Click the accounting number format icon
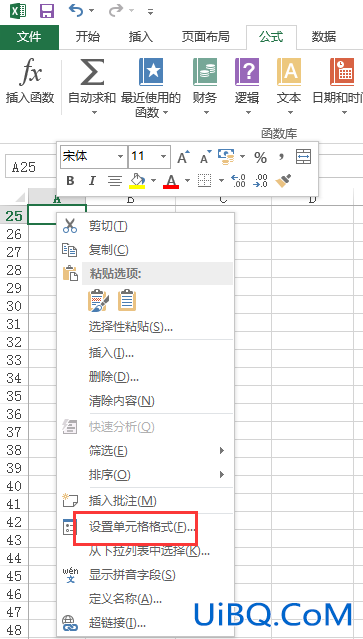Image resolution: width=363 pixels, height=639 pixels. [x=226, y=156]
